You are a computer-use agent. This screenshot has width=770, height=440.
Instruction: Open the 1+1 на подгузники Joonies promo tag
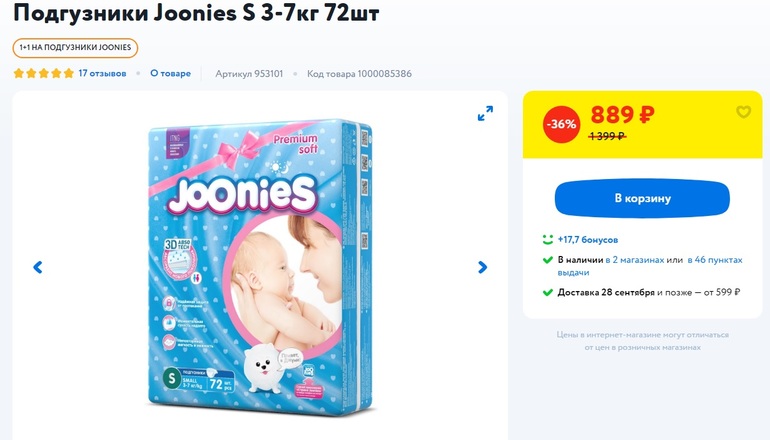(x=75, y=48)
